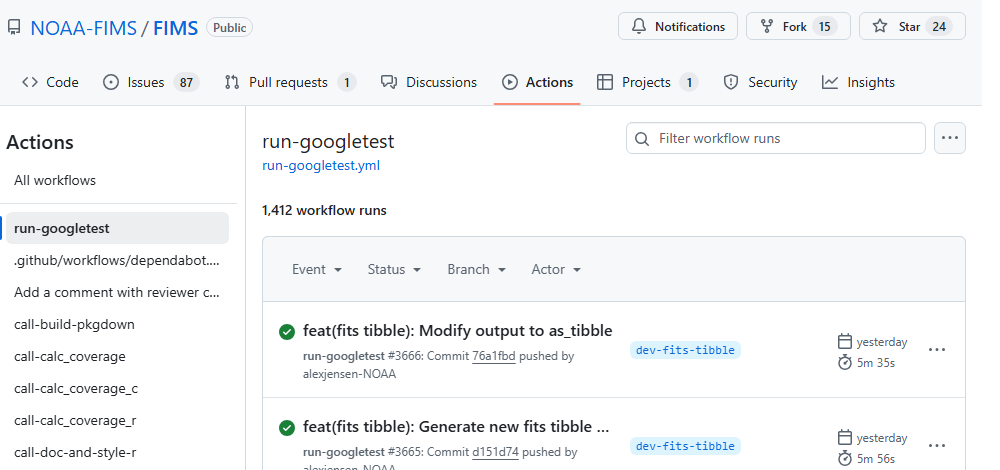The image size is (1000, 470).
Task: Click dev-fits-tibble branch label of run #3665
Action: 685,446
